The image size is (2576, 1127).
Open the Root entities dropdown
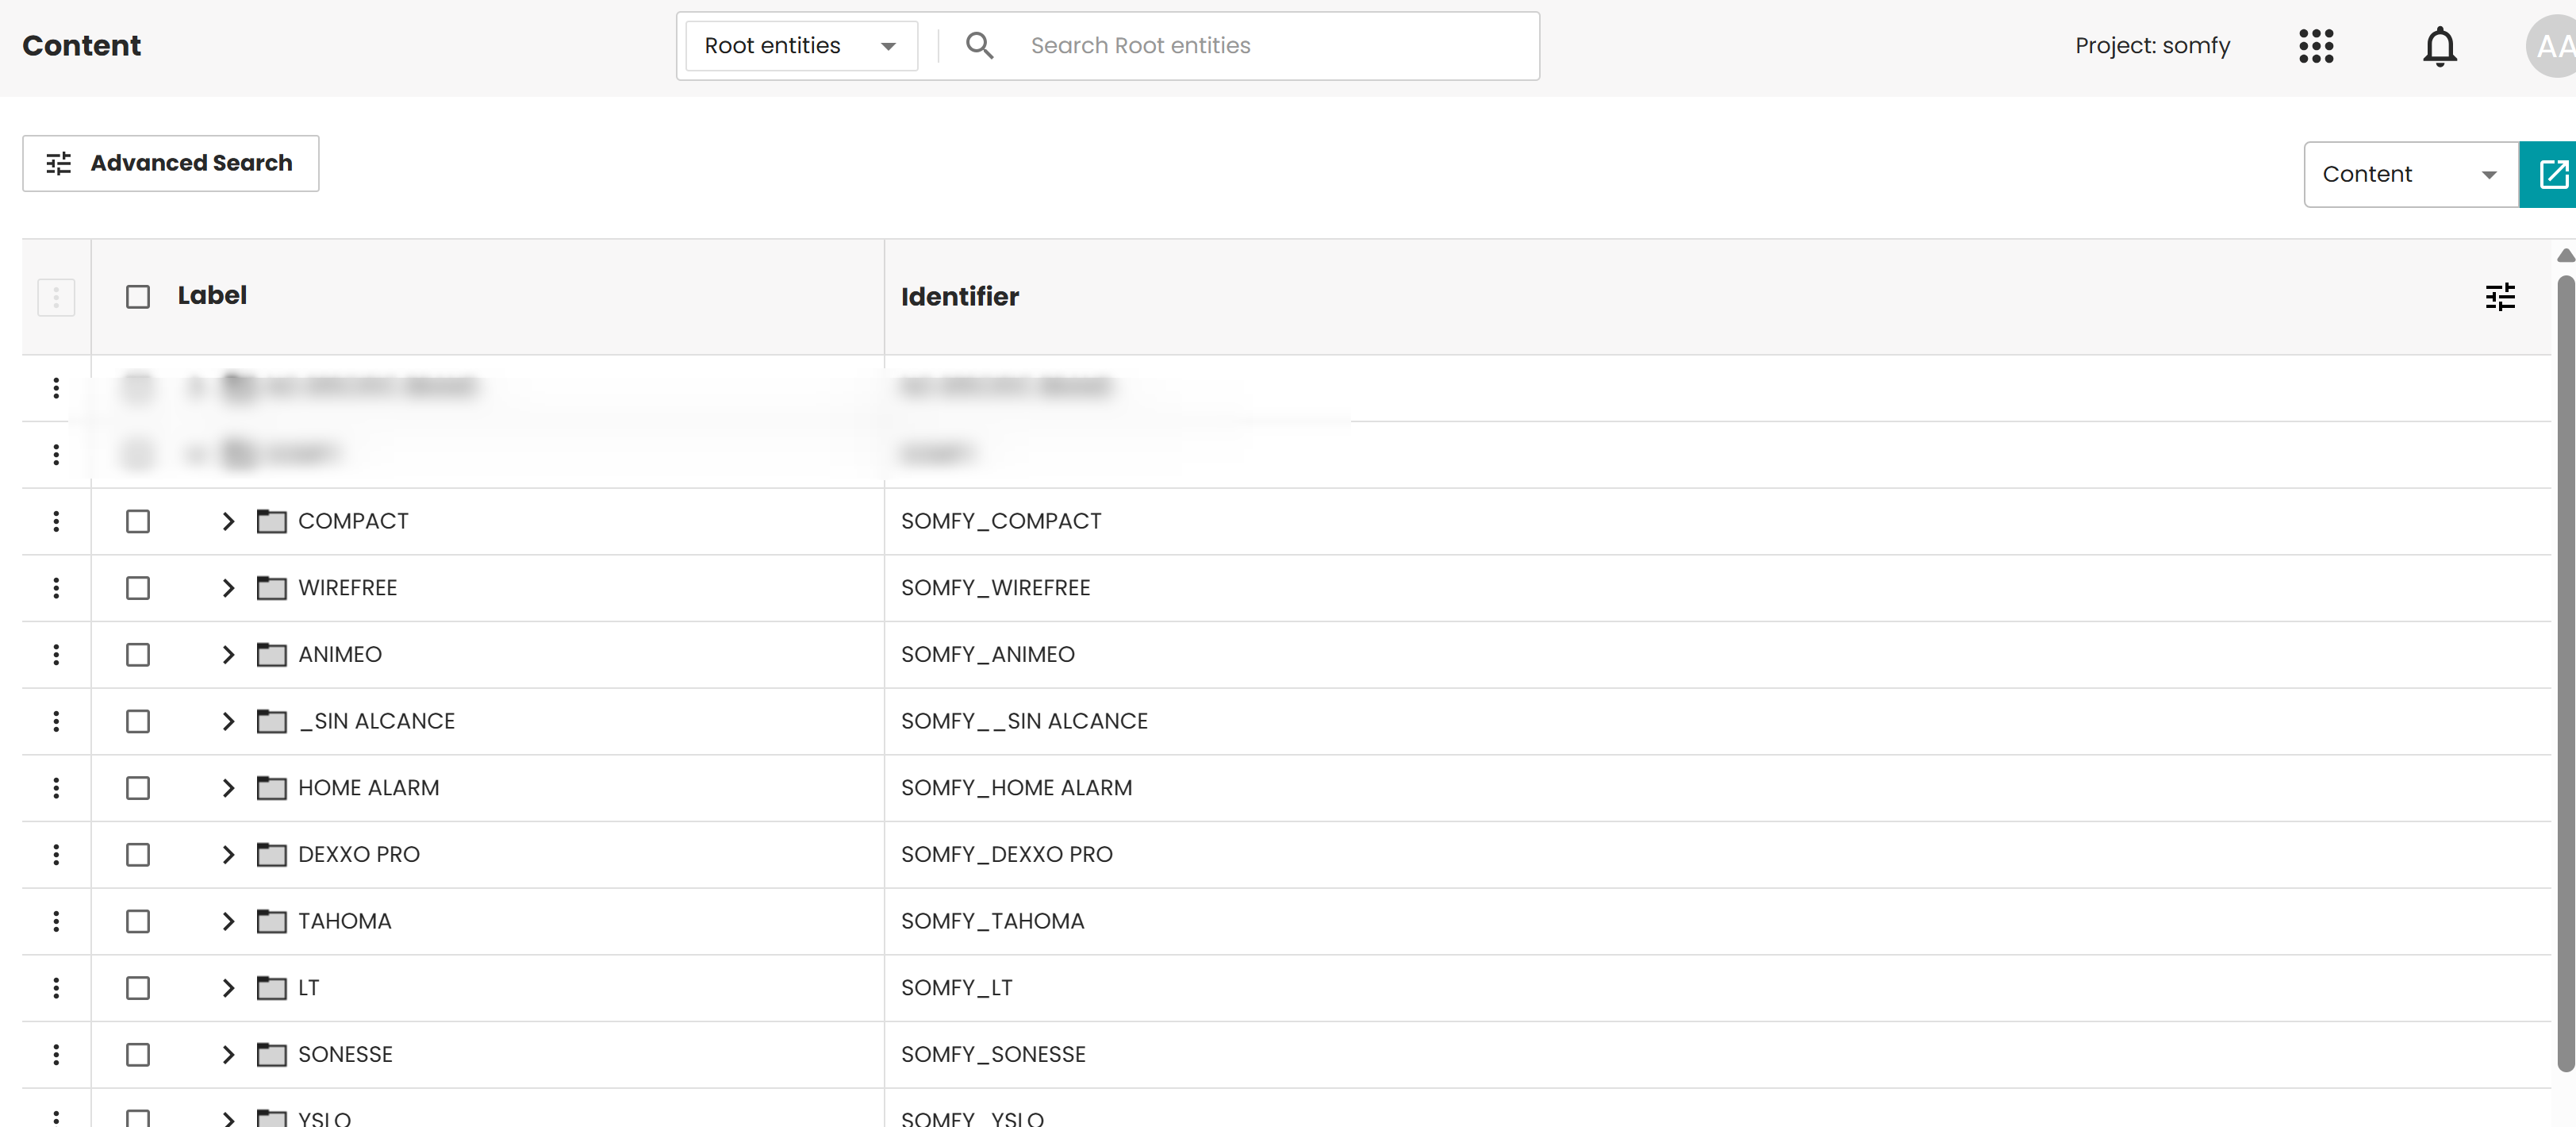(x=801, y=46)
